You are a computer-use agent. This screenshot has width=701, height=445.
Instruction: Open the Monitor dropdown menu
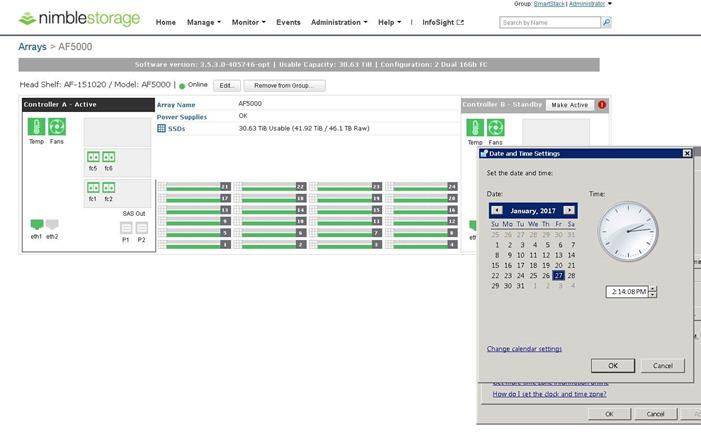point(249,22)
